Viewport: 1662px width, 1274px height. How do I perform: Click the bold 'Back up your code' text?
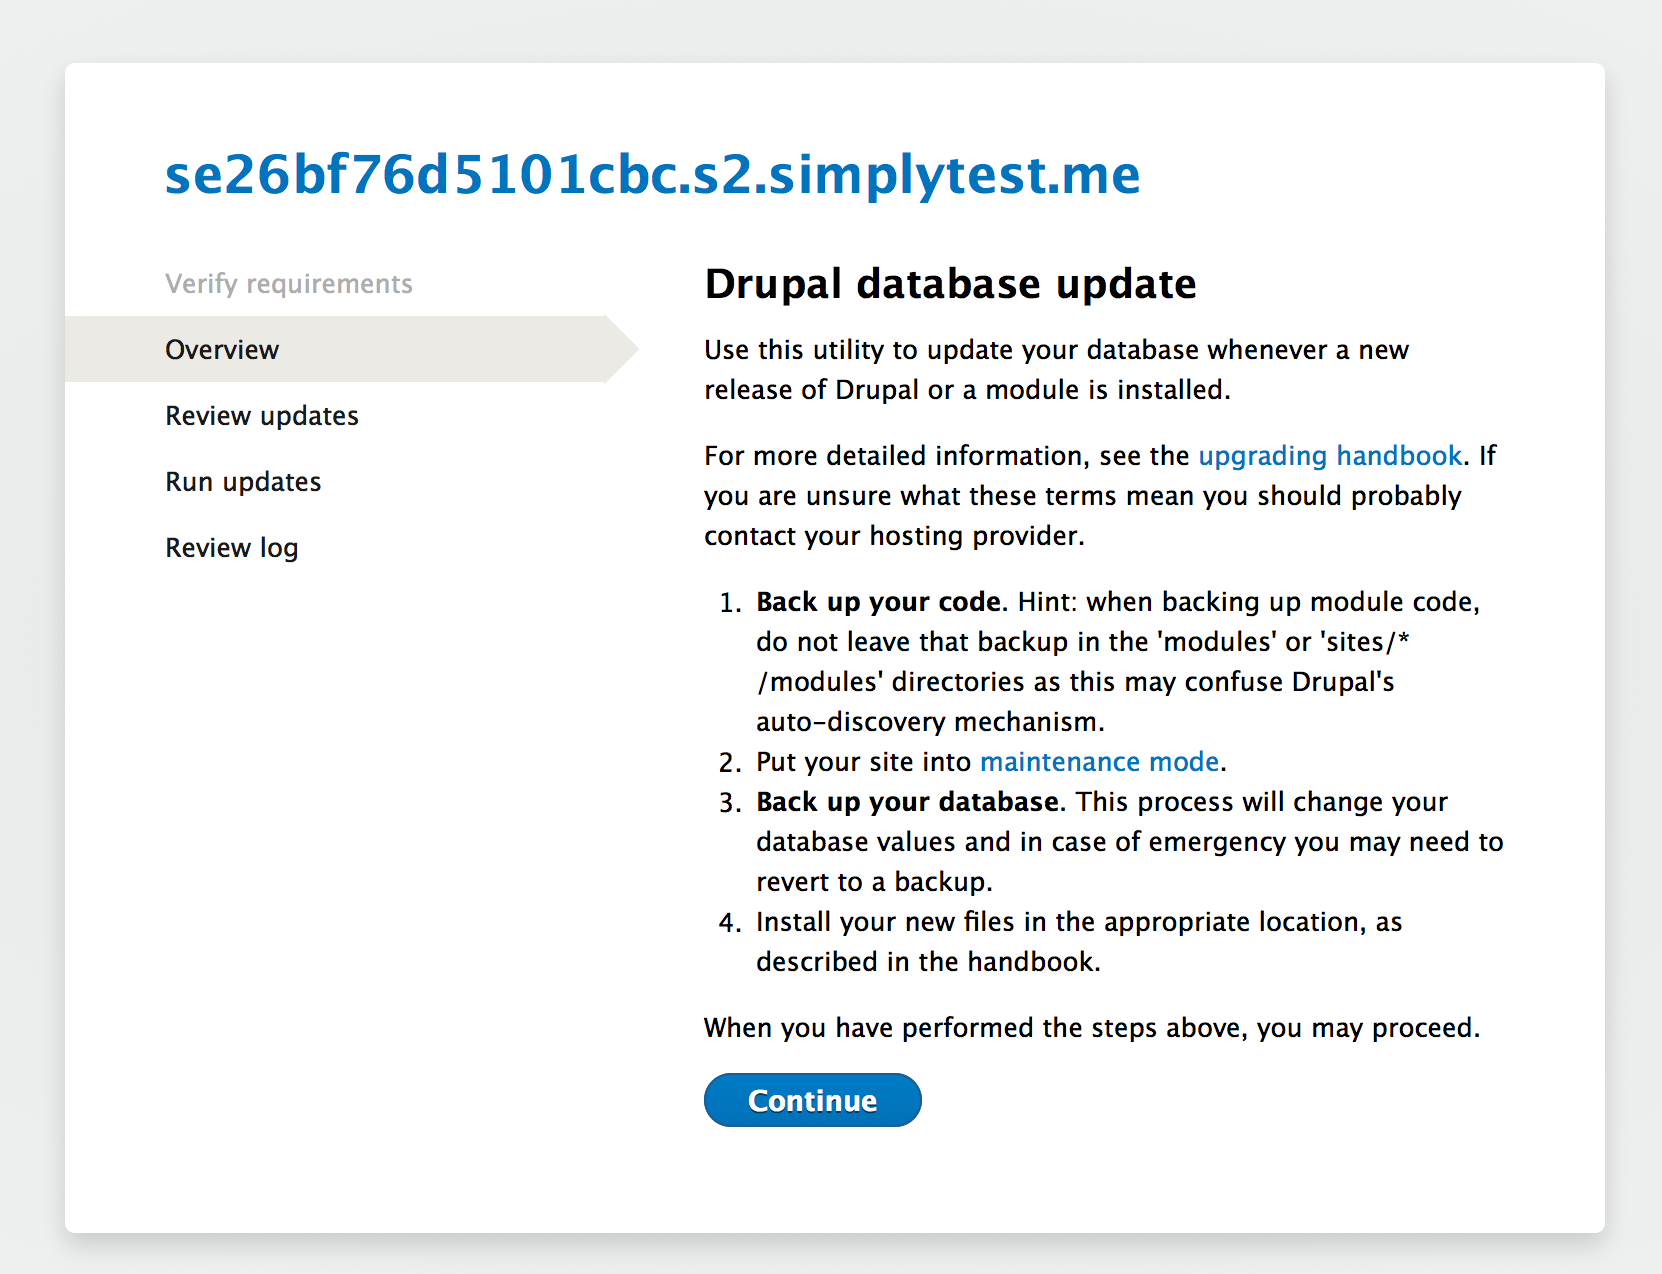click(x=878, y=602)
